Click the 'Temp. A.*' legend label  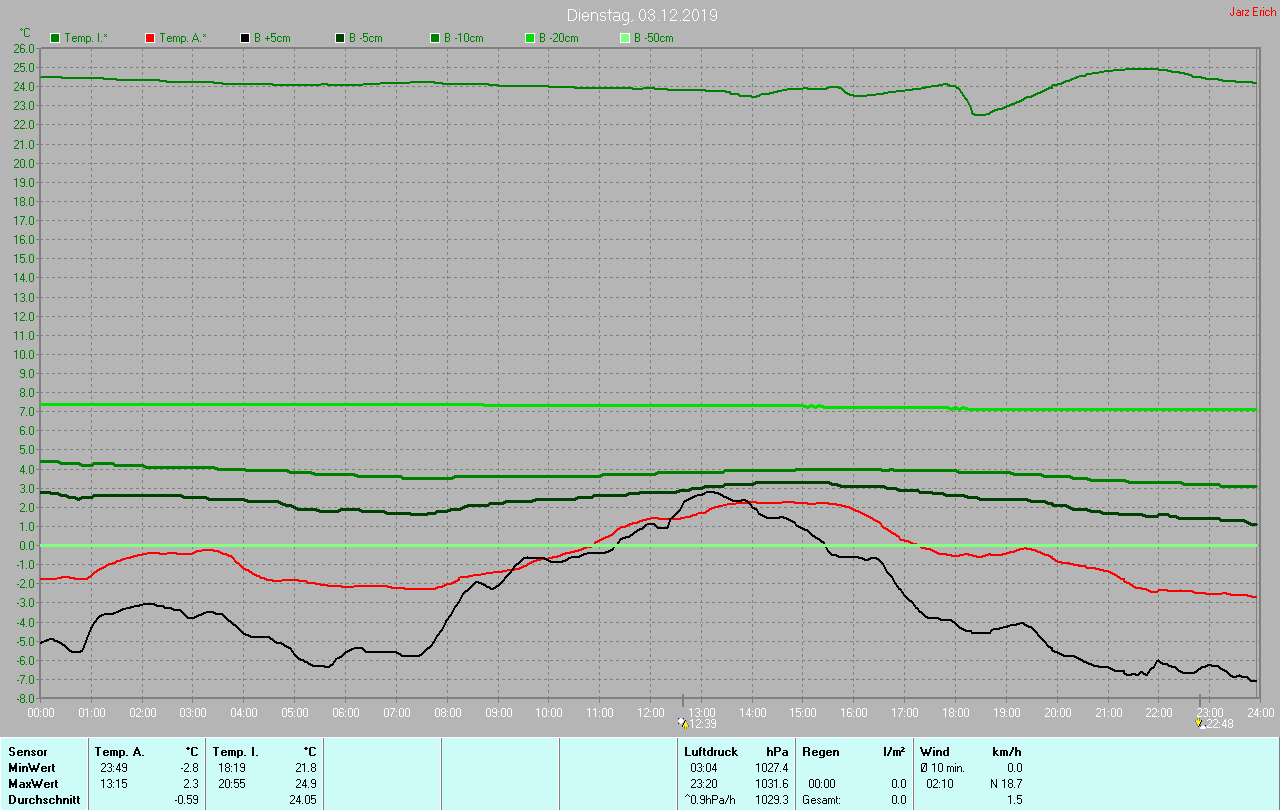point(183,38)
